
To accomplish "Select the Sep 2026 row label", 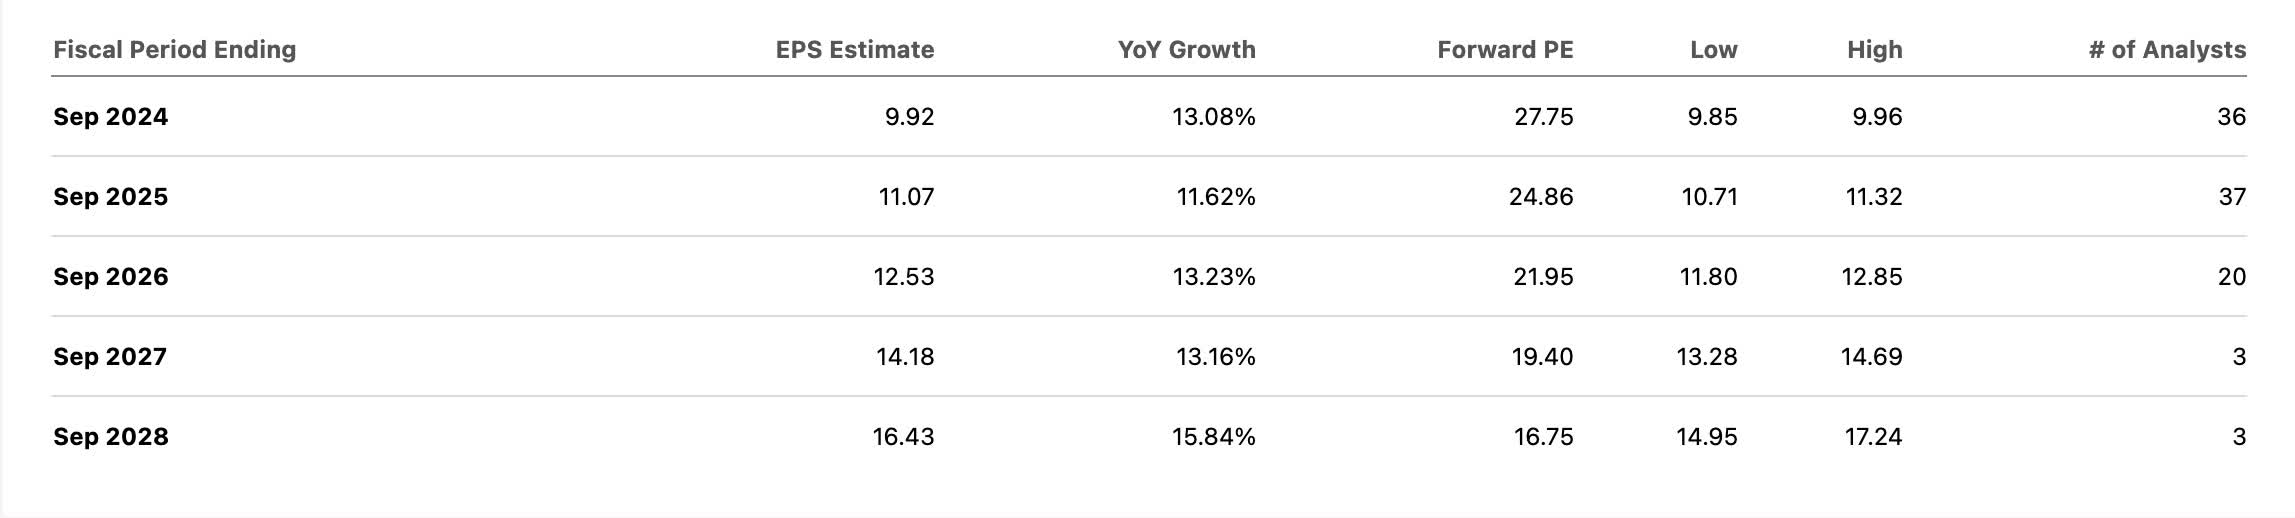I will [111, 277].
